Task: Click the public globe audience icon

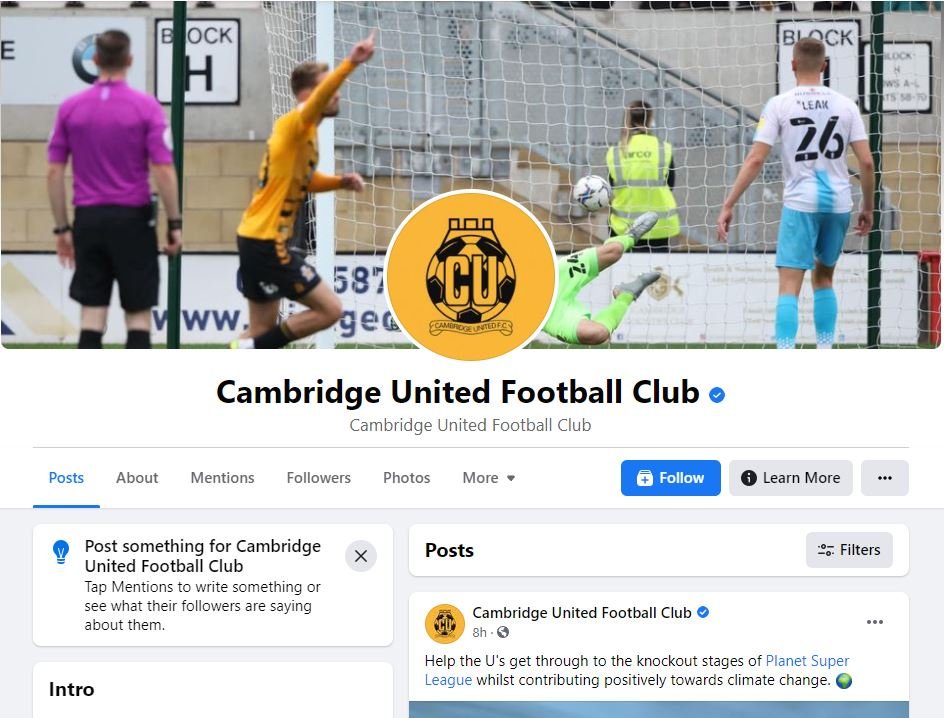Action: pos(503,632)
